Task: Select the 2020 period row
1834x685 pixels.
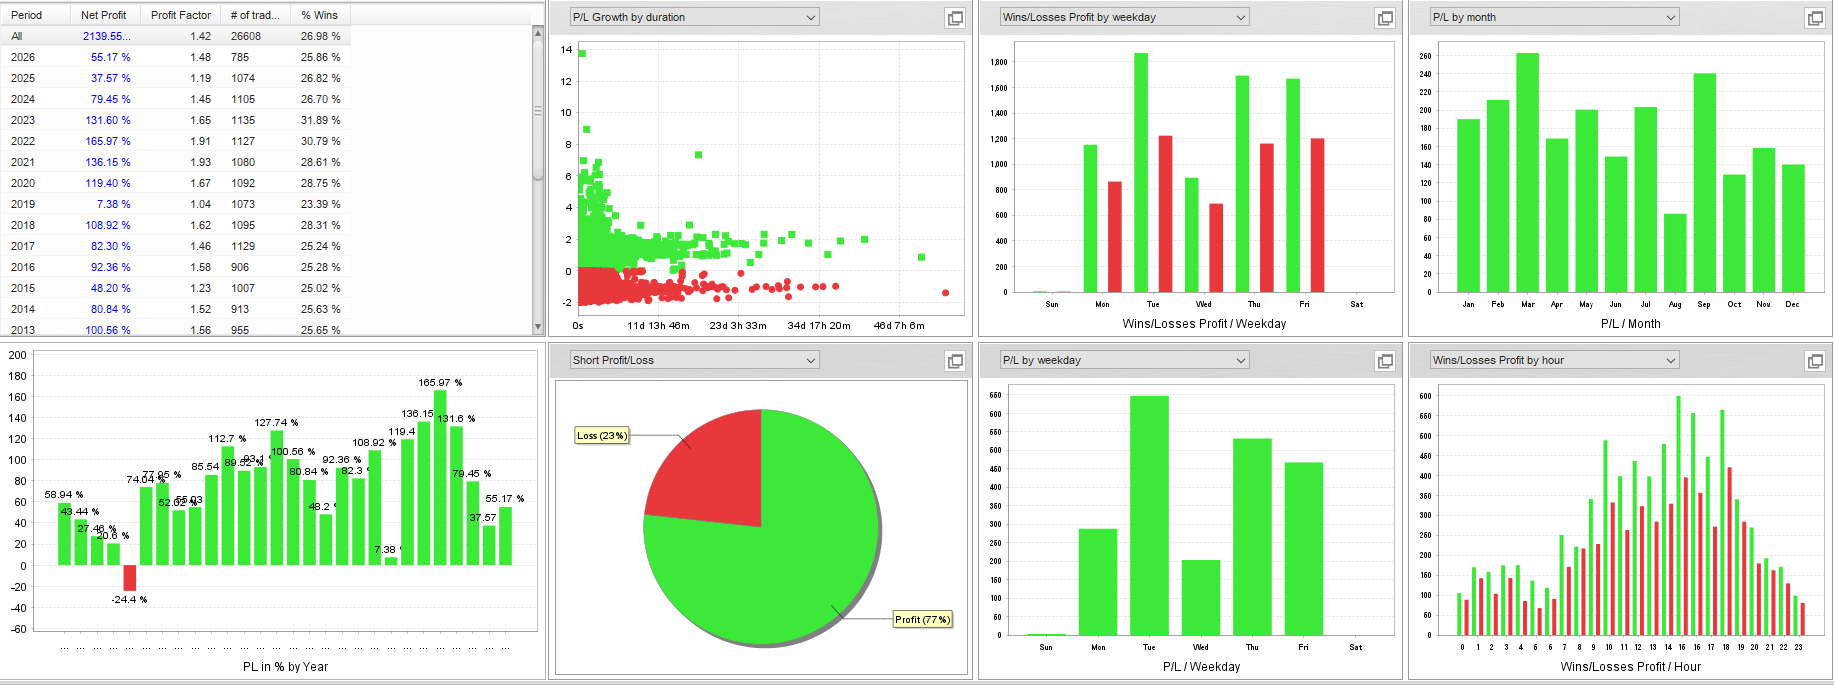Action: [x=175, y=183]
